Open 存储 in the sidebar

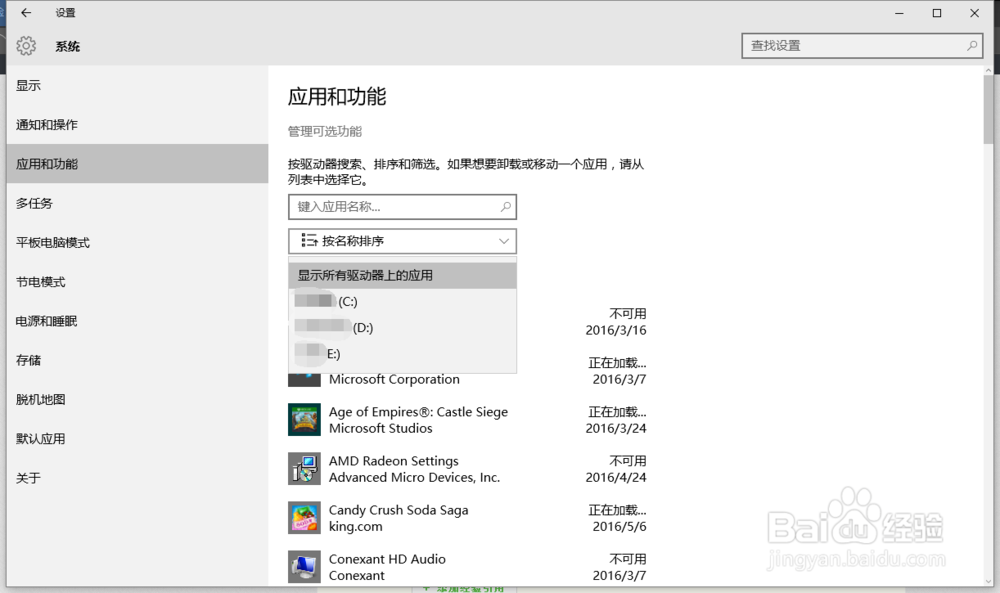coord(137,360)
